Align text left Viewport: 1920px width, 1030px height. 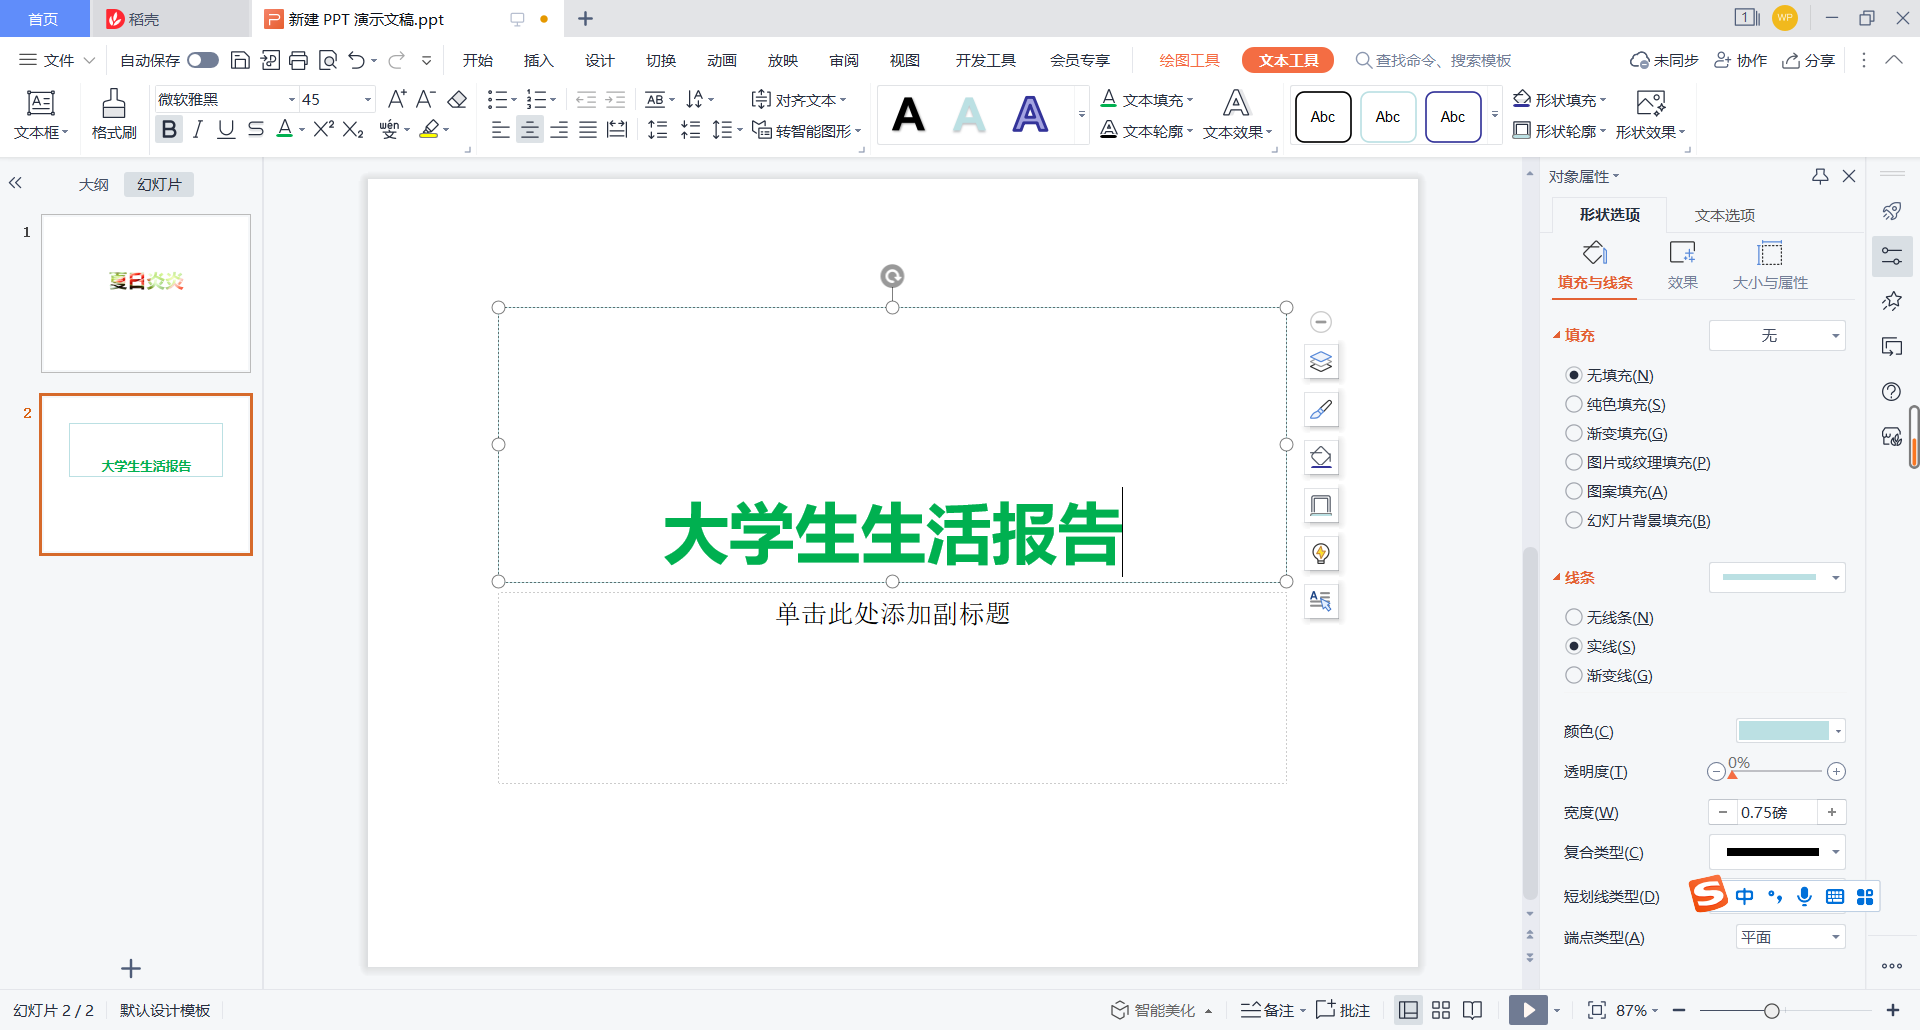[501, 130]
